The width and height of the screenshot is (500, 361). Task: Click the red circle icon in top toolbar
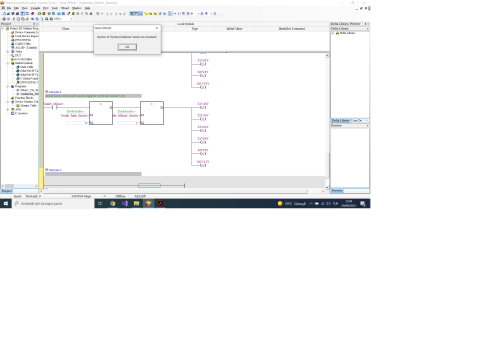[44, 14]
